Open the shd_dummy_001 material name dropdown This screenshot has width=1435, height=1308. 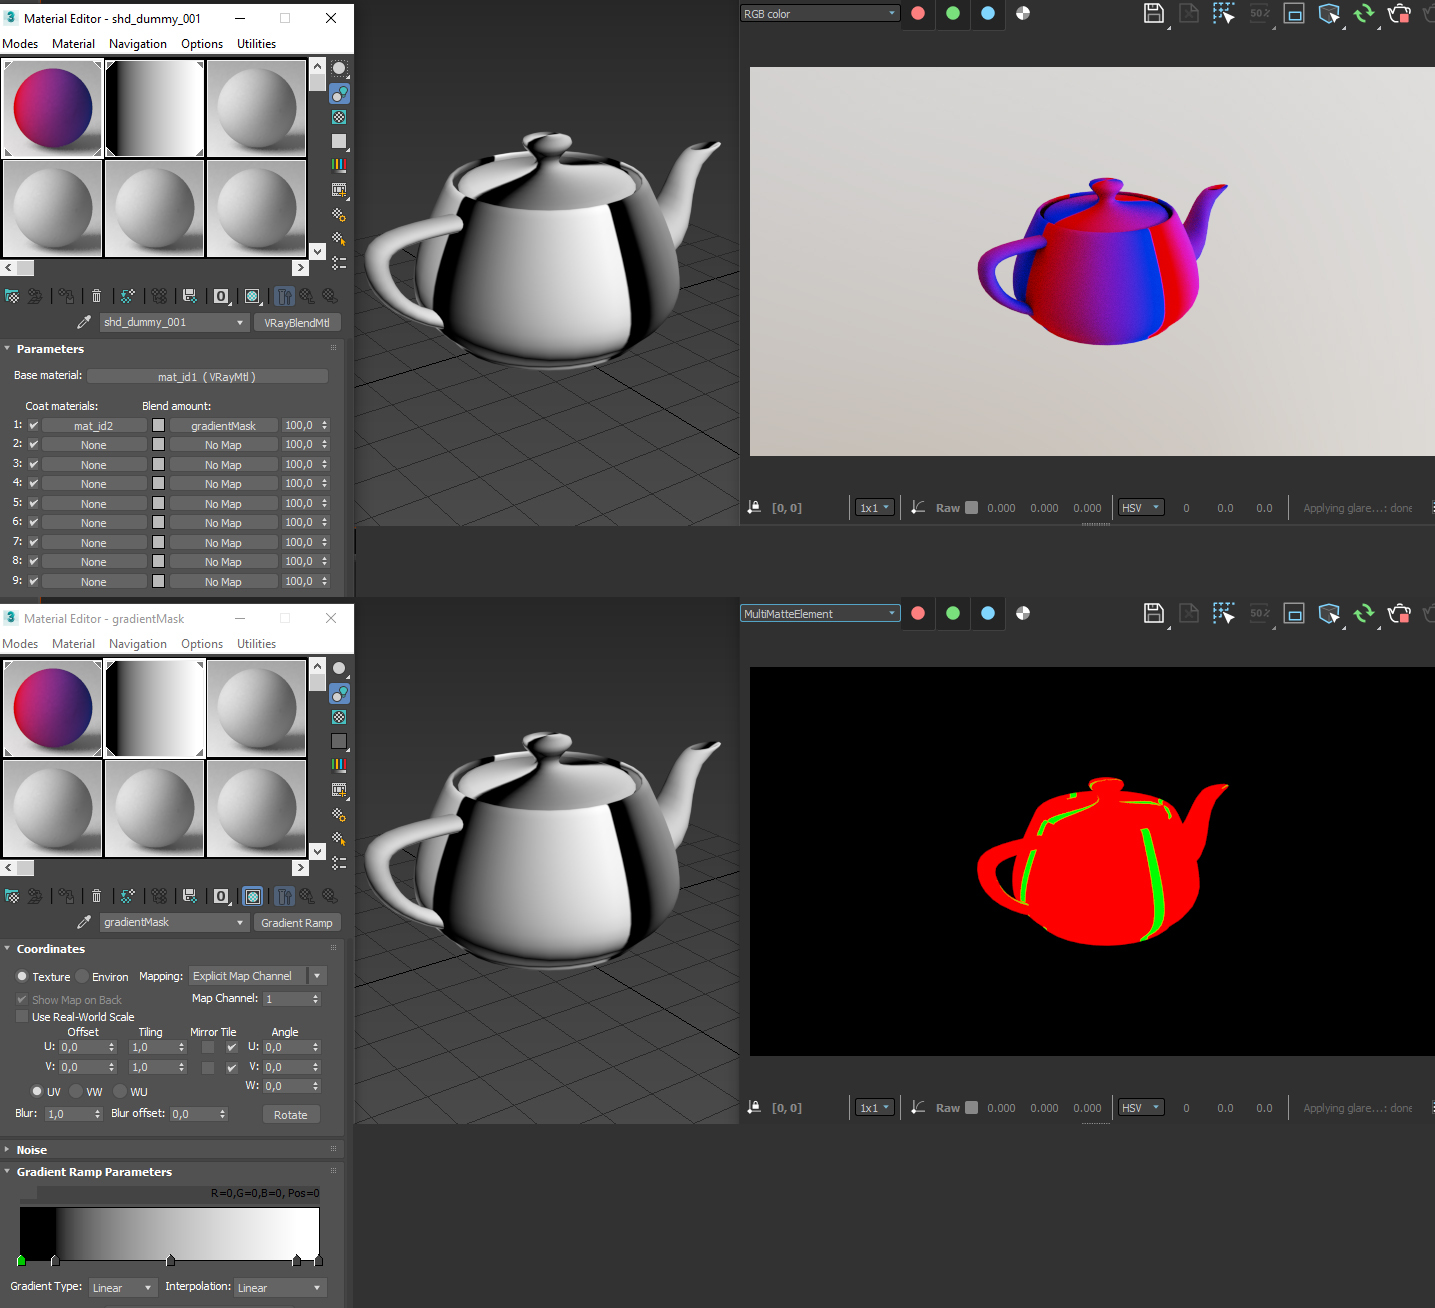[174, 322]
